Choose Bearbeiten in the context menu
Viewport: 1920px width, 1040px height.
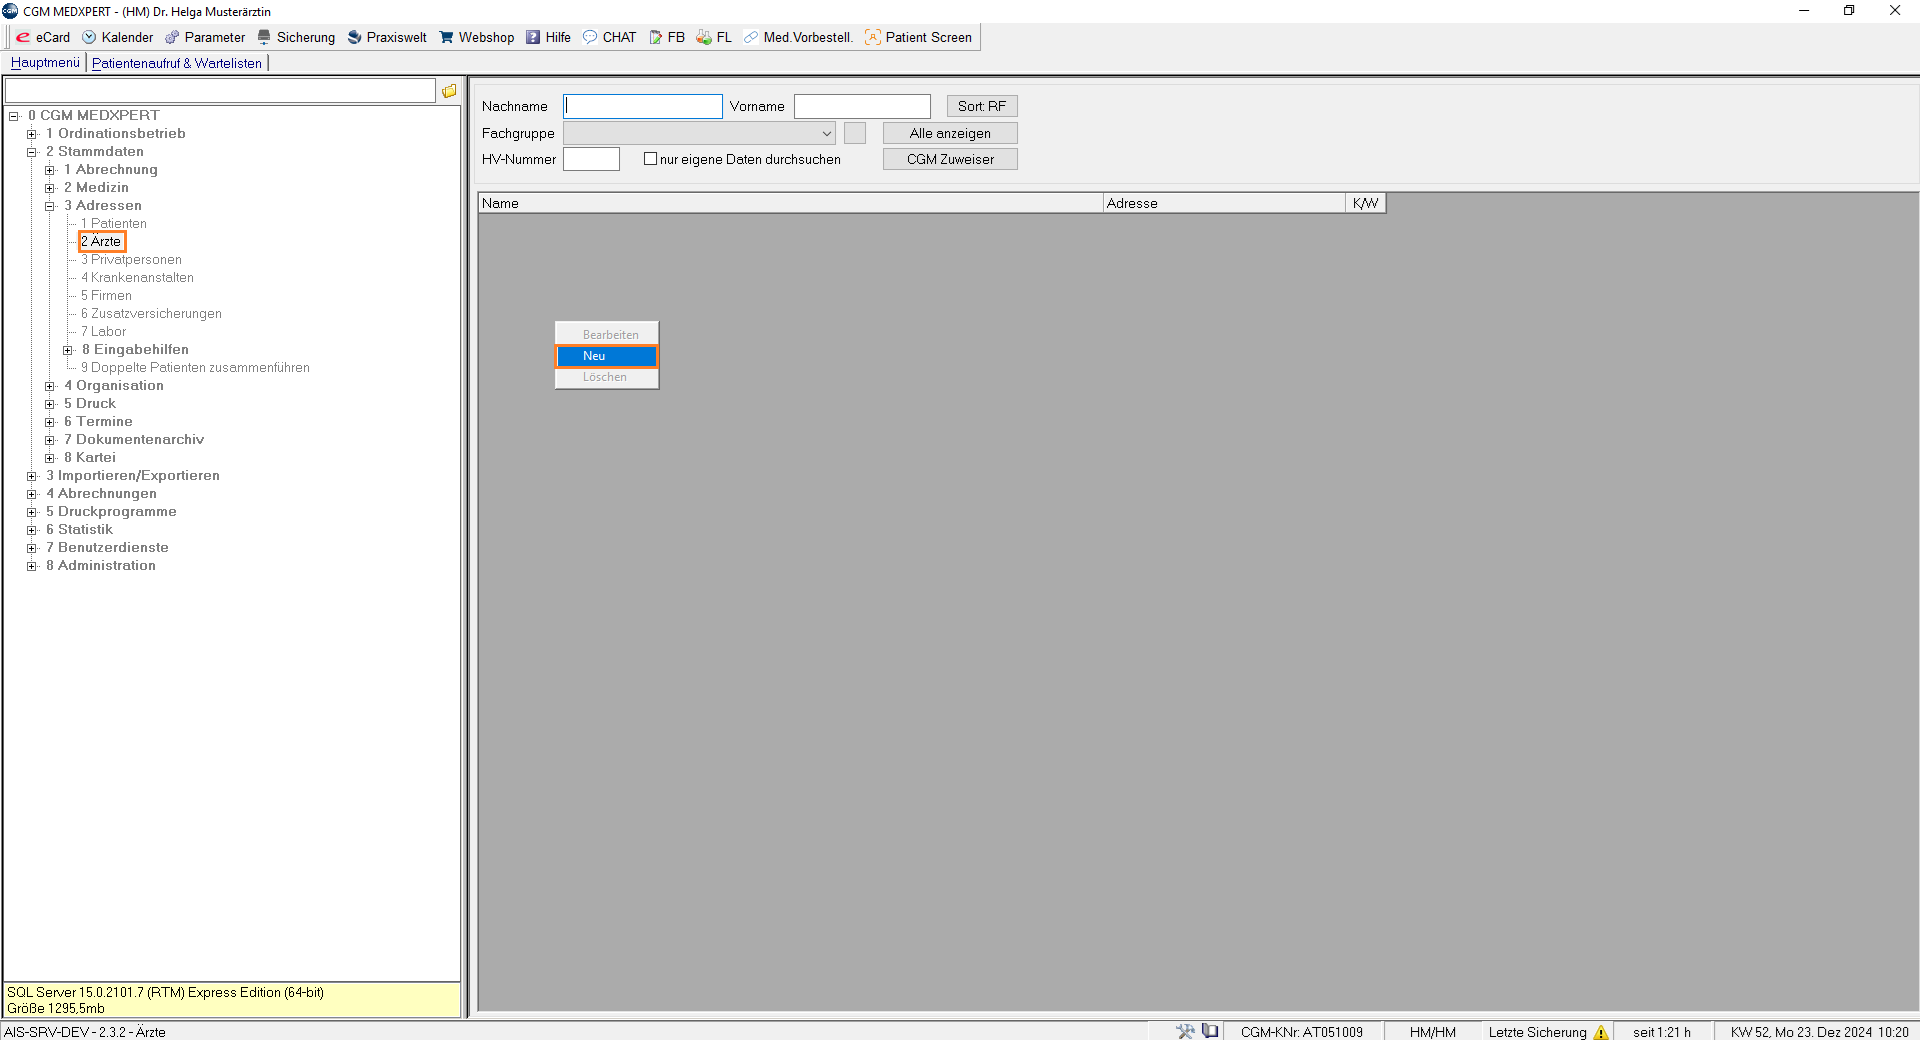pos(607,335)
